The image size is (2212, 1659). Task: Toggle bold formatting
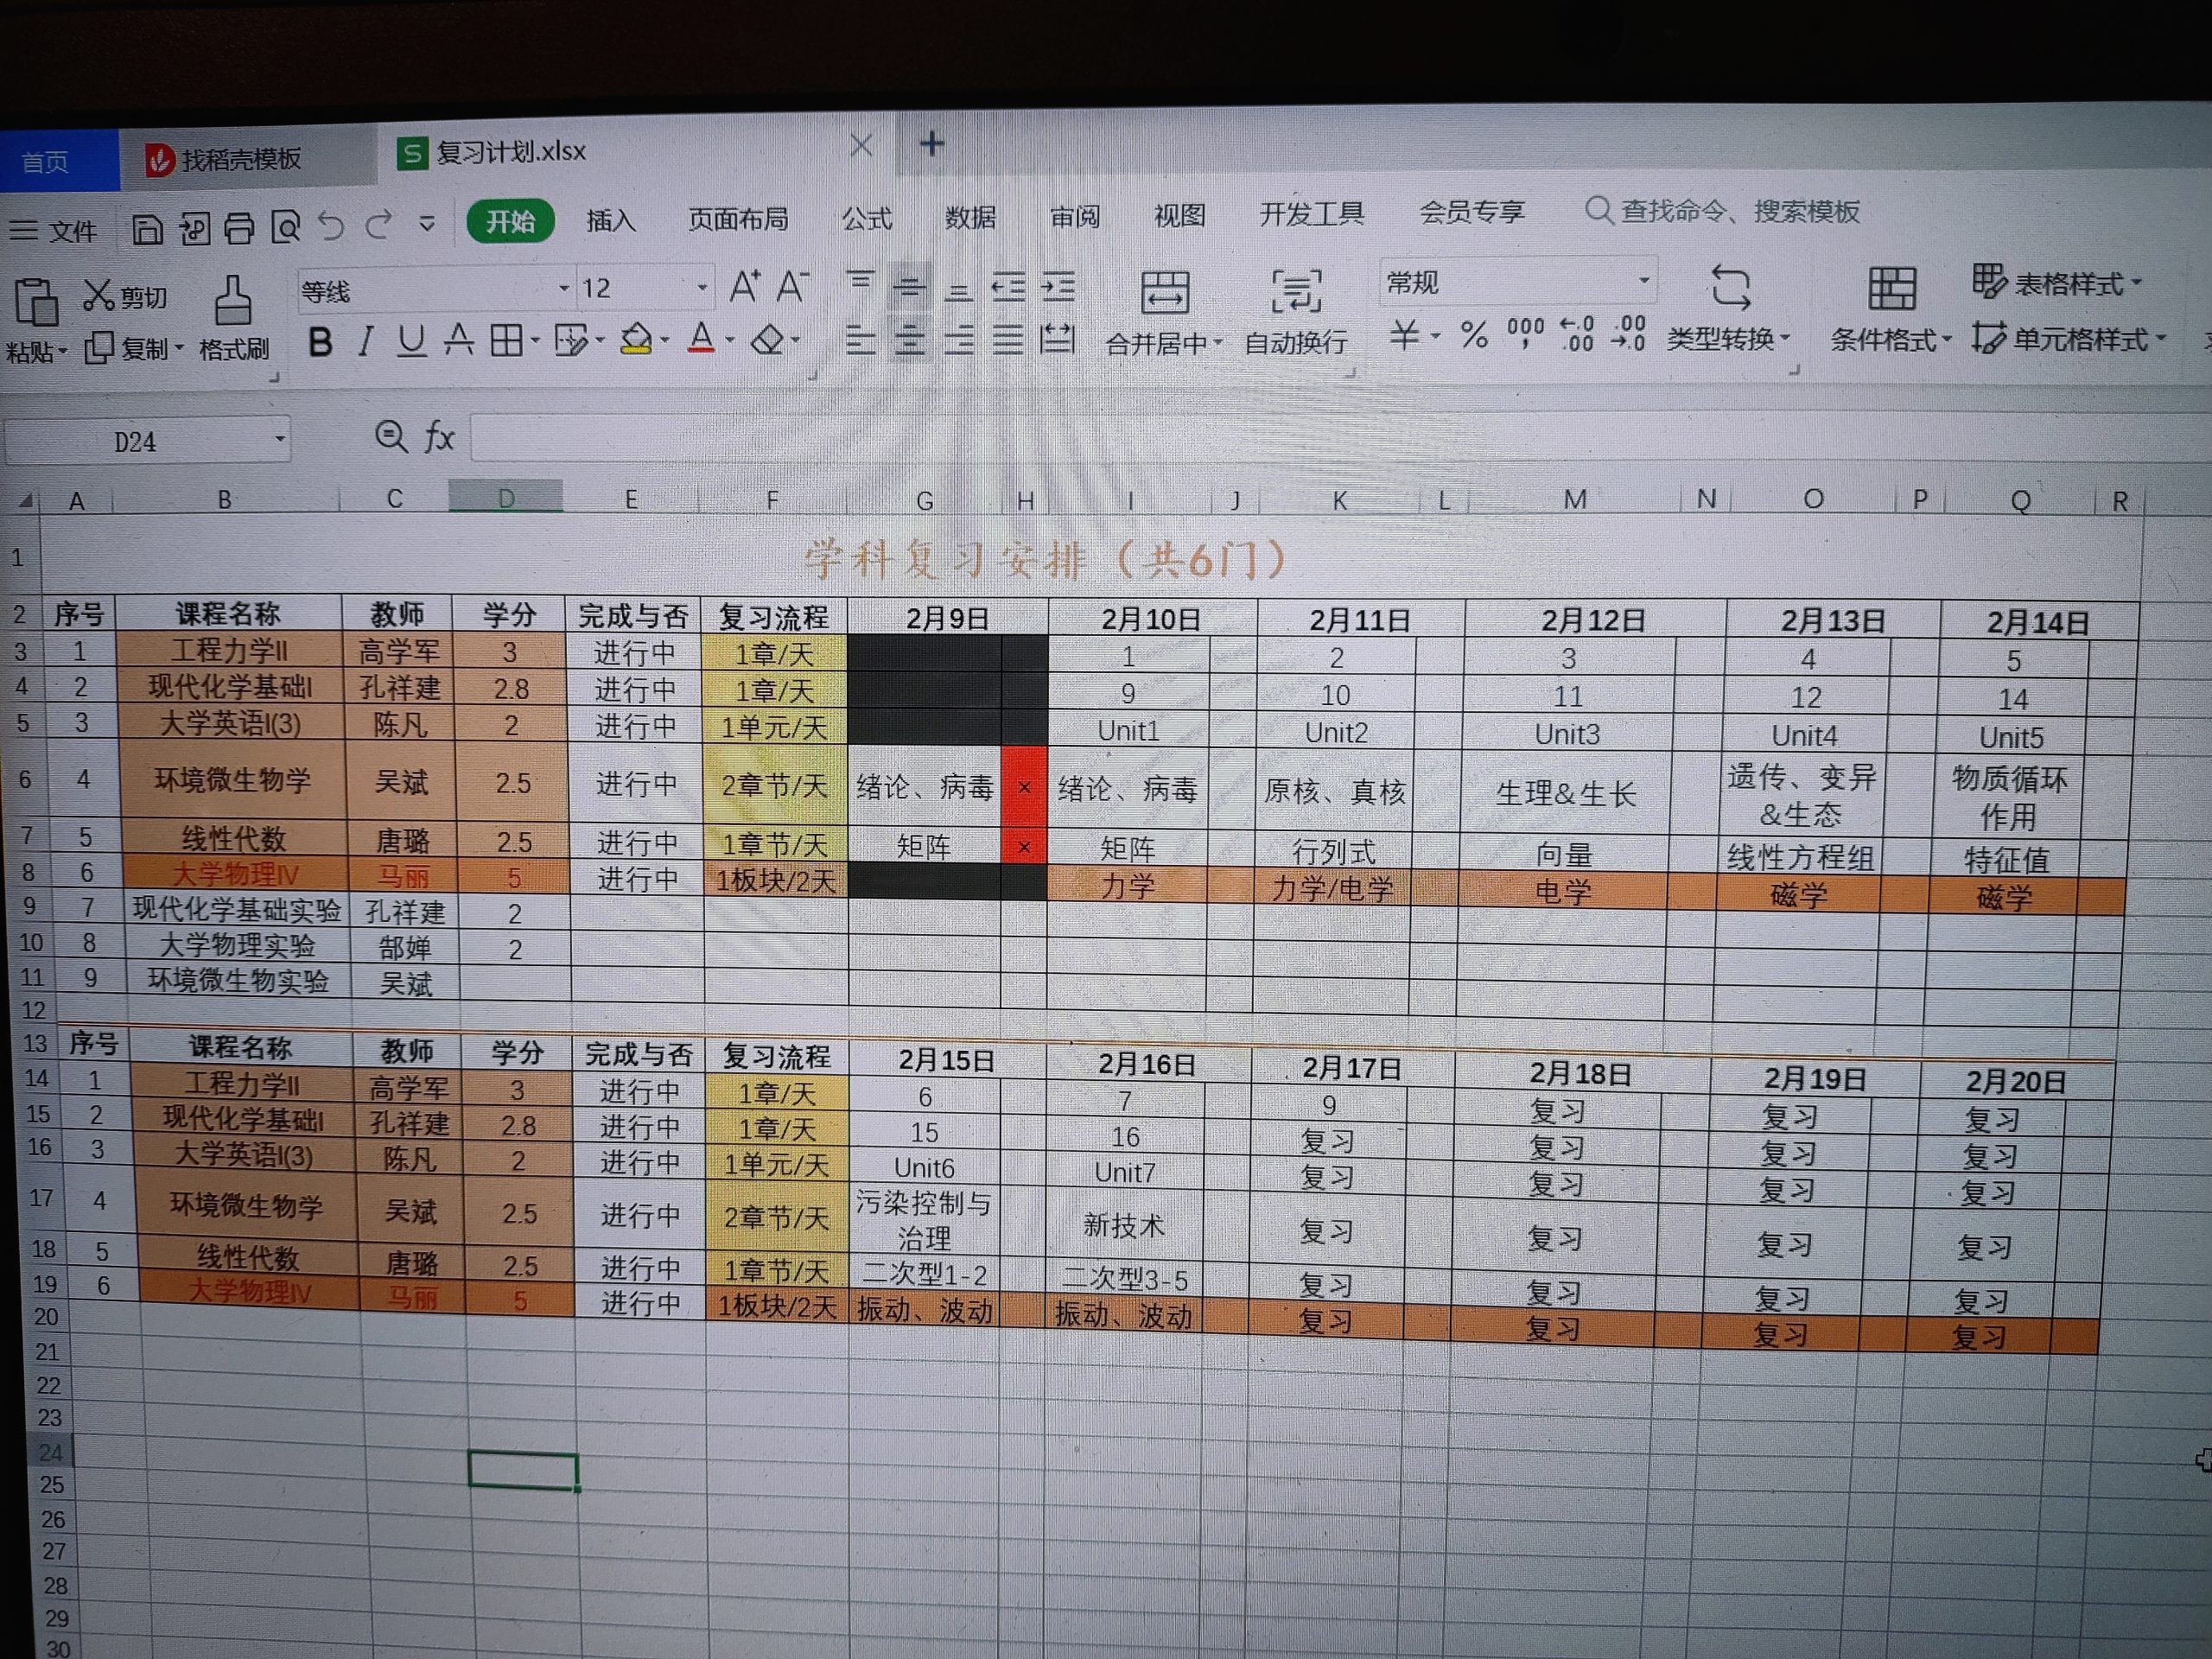tap(320, 343)
